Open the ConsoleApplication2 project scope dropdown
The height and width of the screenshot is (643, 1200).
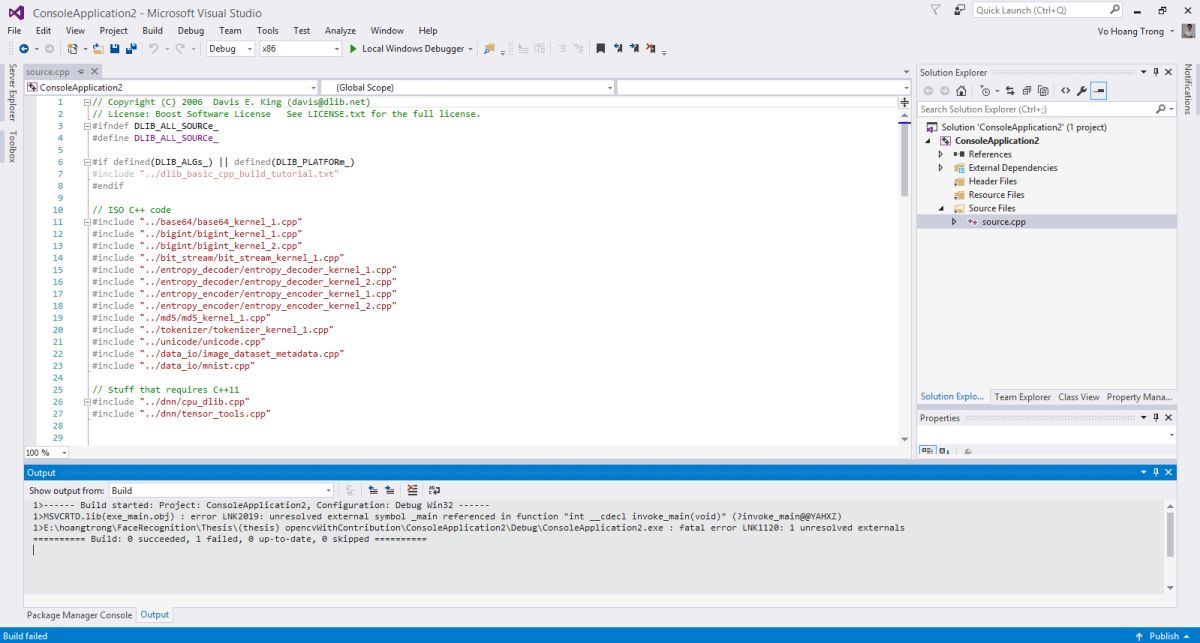coord(171,88)
